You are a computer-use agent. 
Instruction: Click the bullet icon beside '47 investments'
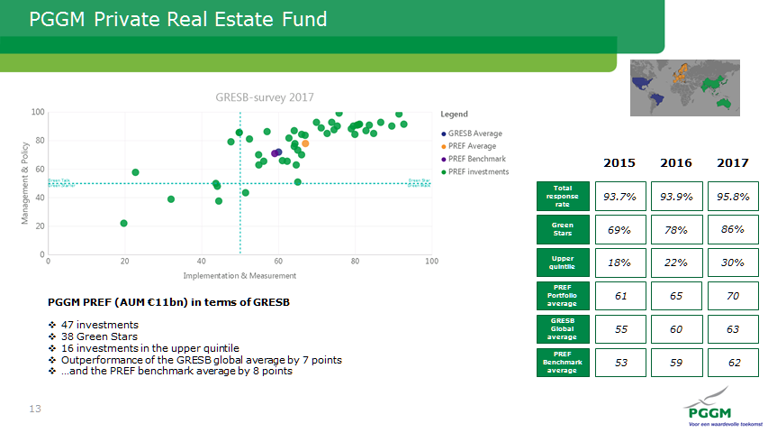(x=53, y=325)
